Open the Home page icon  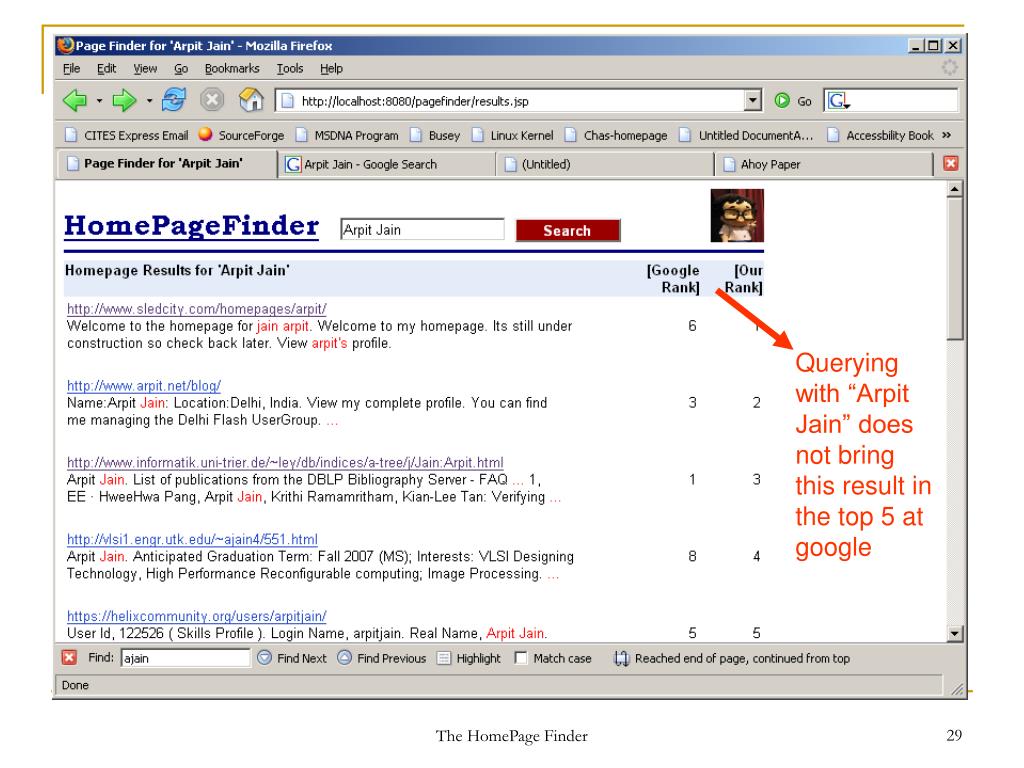coord(251,100)
